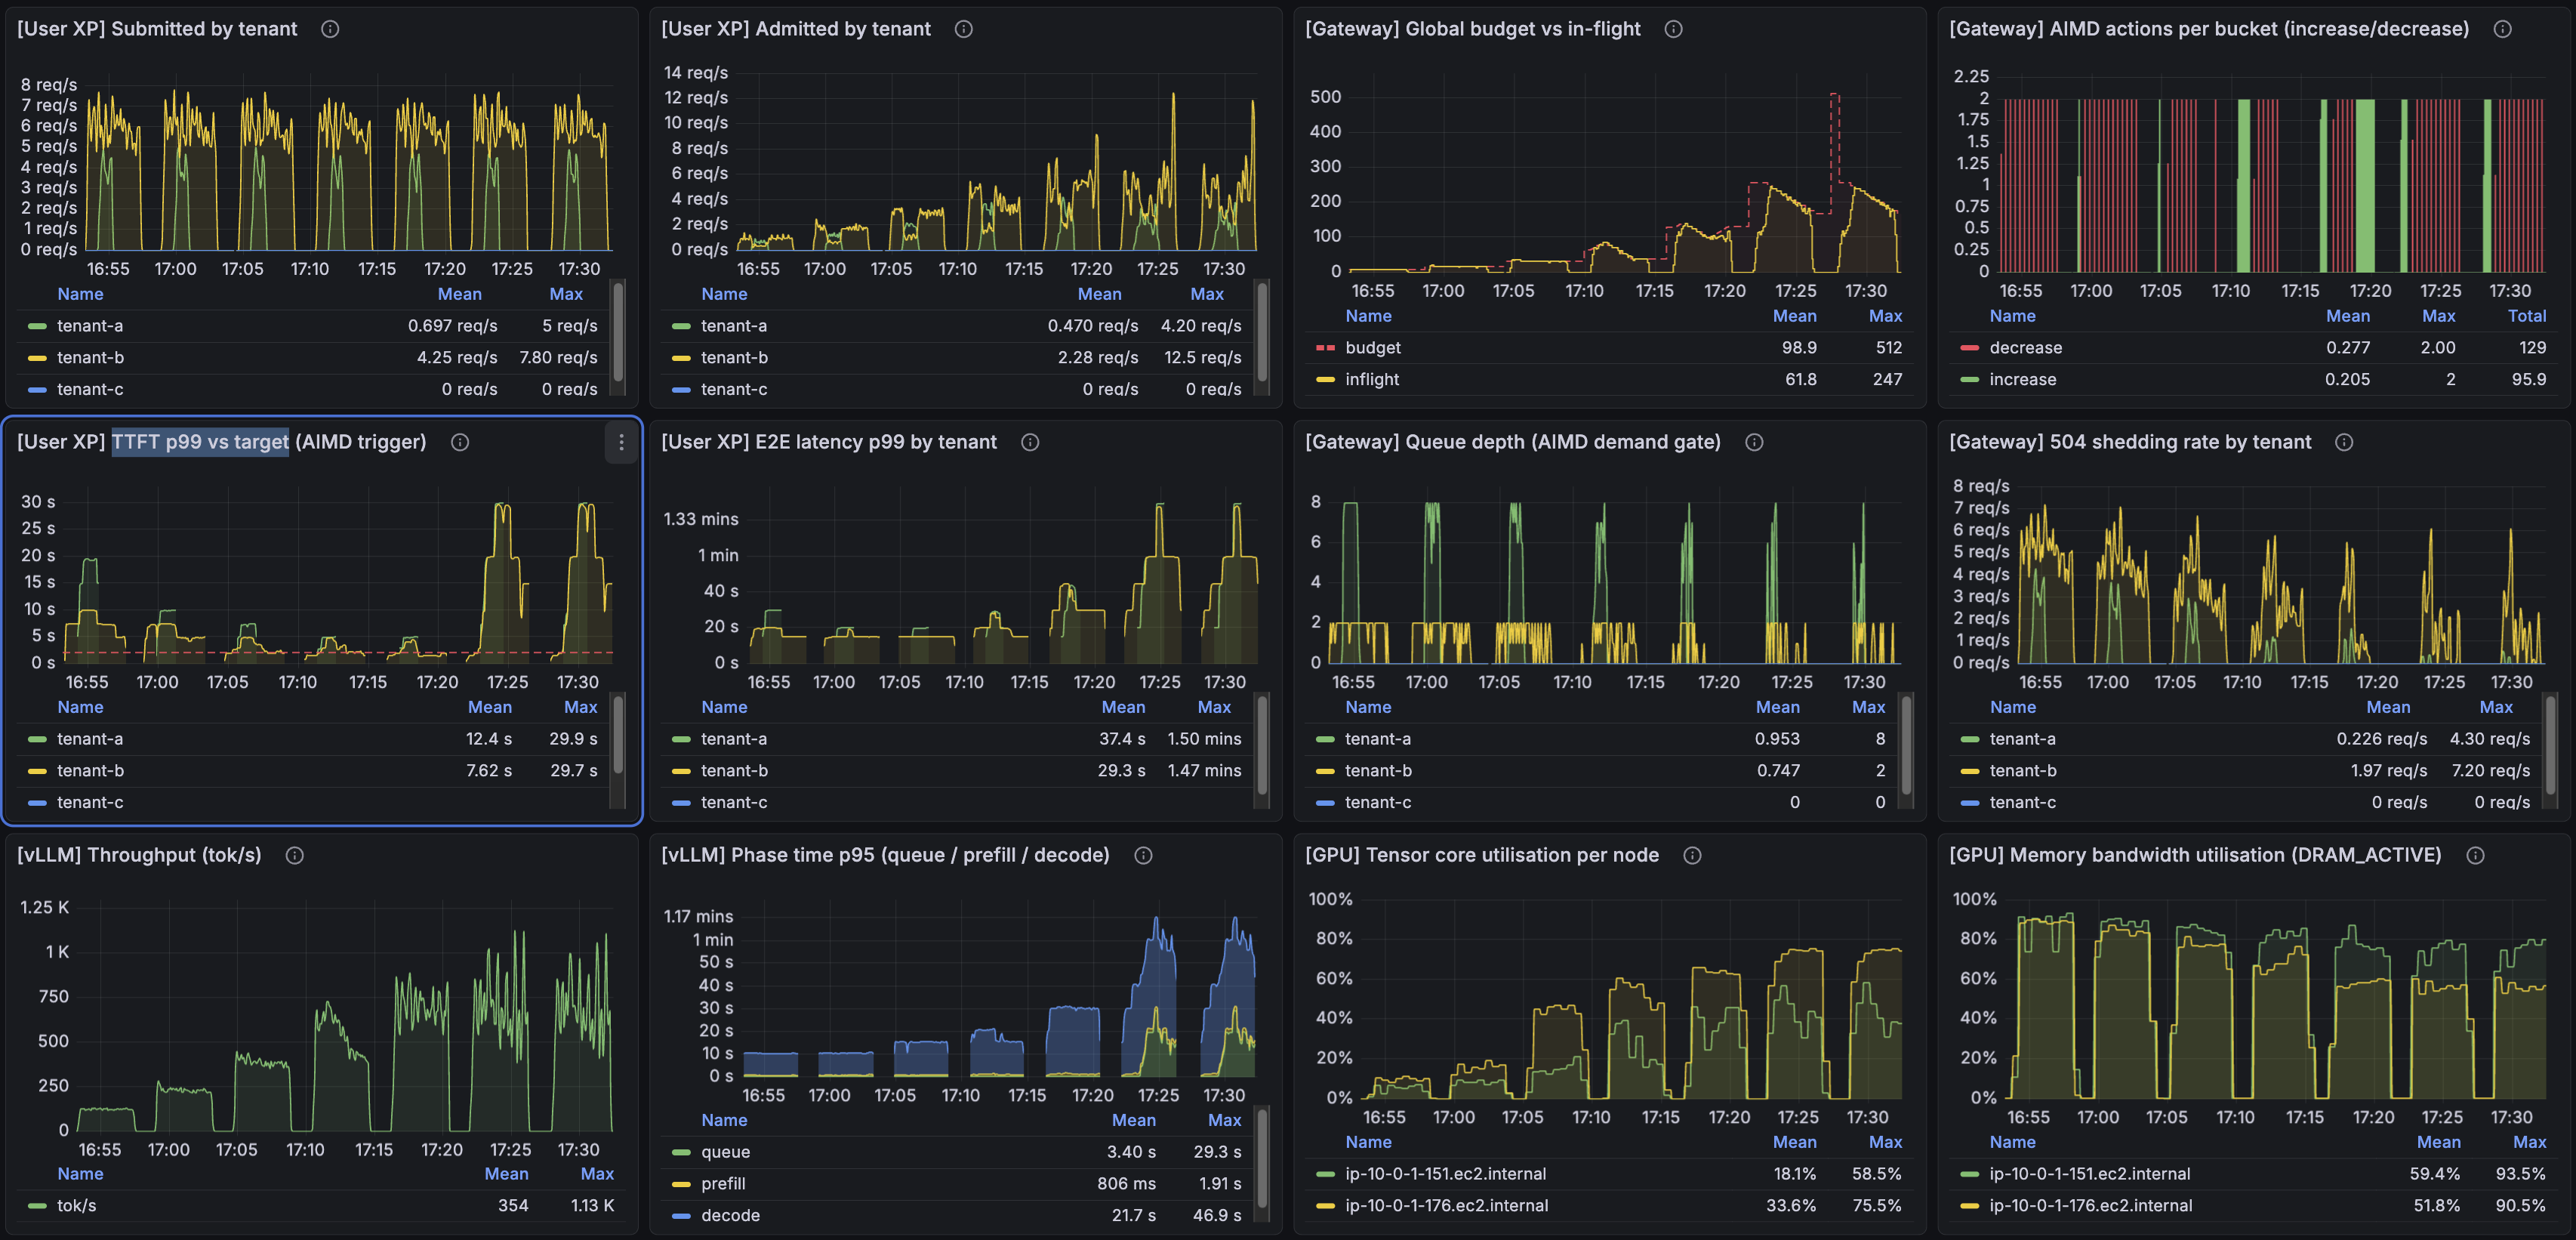2576x1240 pixels.
Task: Open vLLM Throughput panel title menu
Action: pos(139,855)
